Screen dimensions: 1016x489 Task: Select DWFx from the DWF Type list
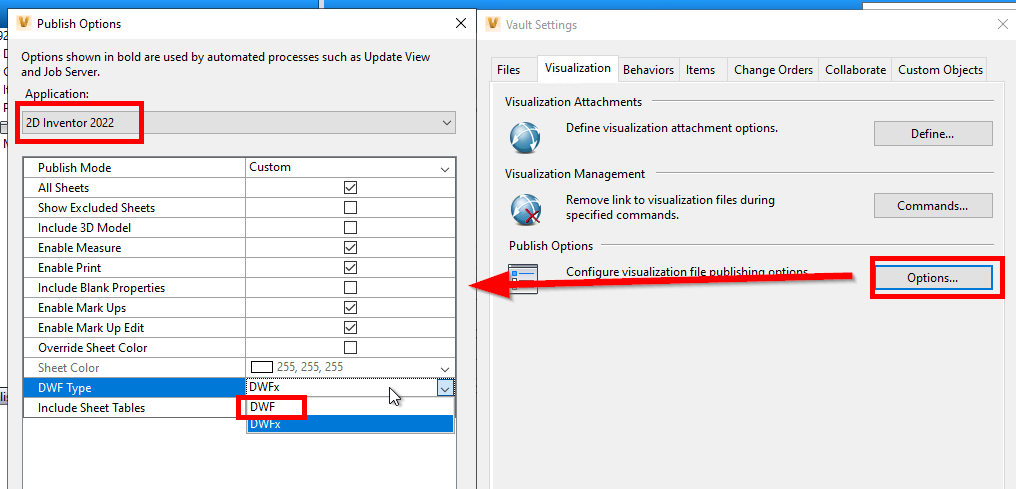pos(350,424)
